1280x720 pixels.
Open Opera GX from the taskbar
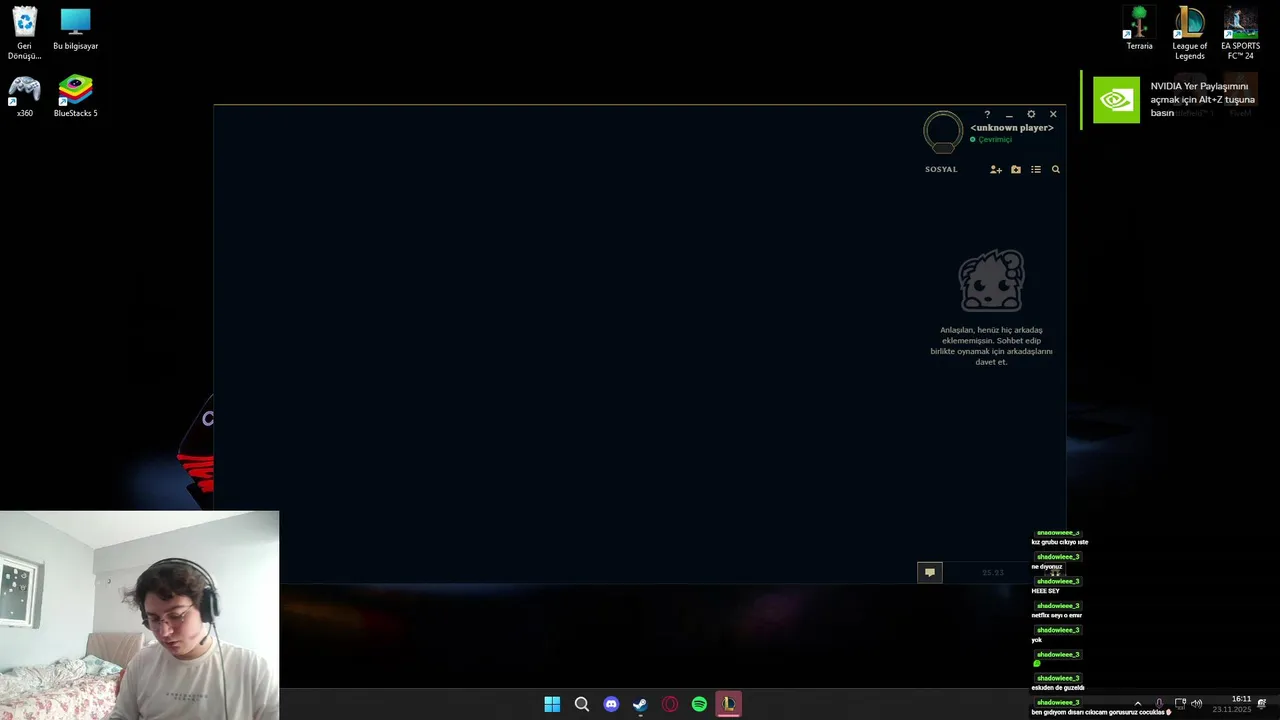(x=670, y=704)
